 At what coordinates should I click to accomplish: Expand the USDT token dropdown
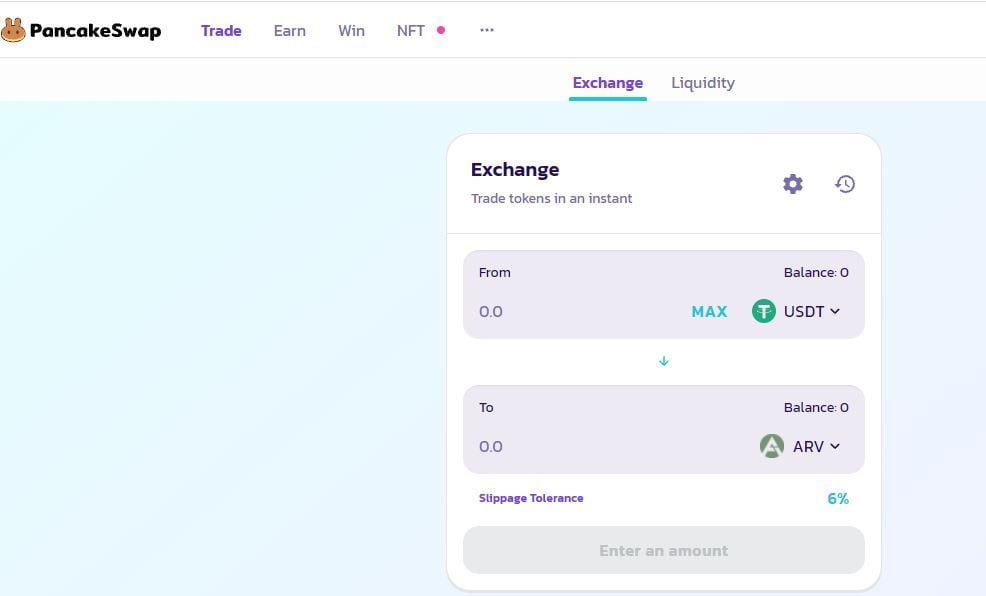point(834,312)
